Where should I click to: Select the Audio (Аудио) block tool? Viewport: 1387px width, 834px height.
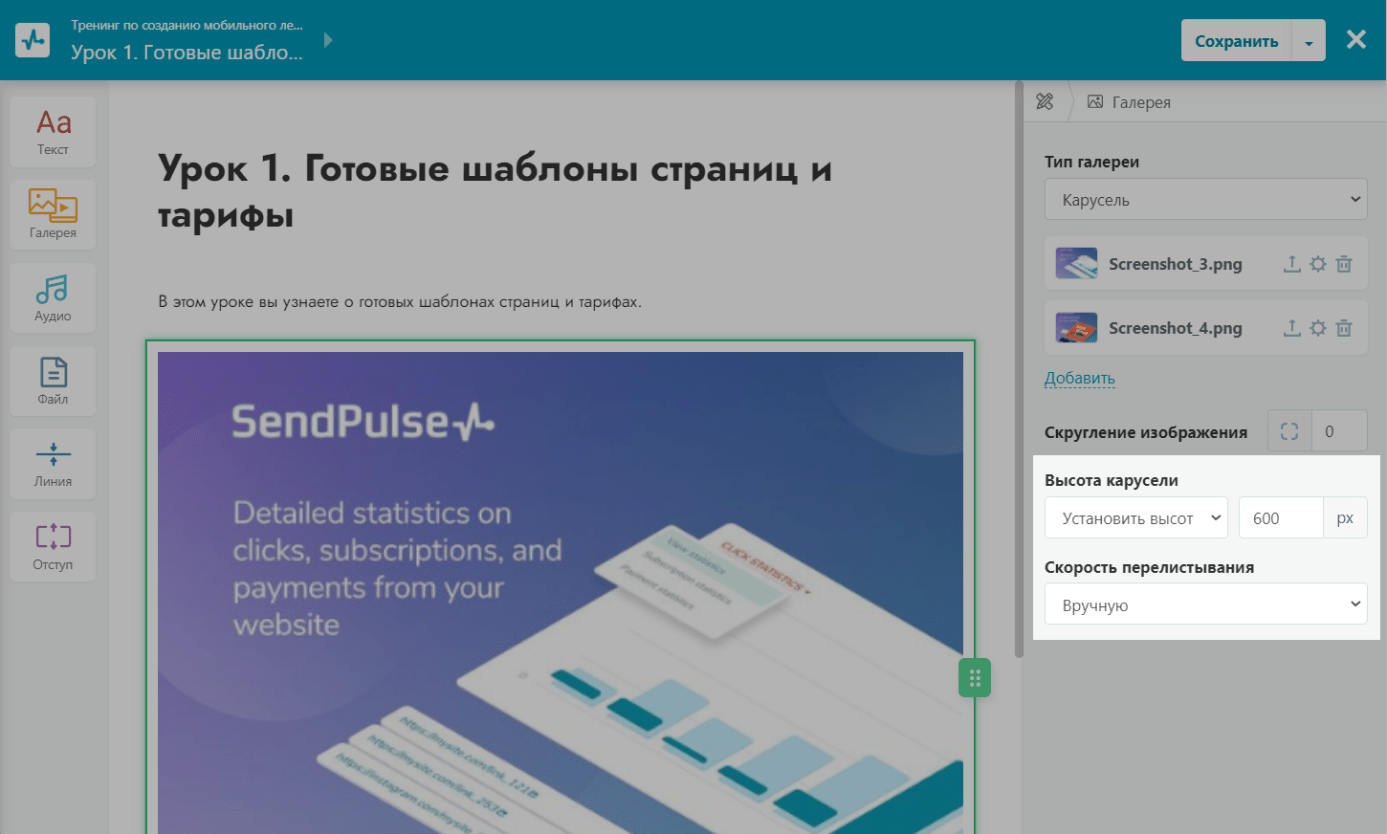[x=53, y=297]
